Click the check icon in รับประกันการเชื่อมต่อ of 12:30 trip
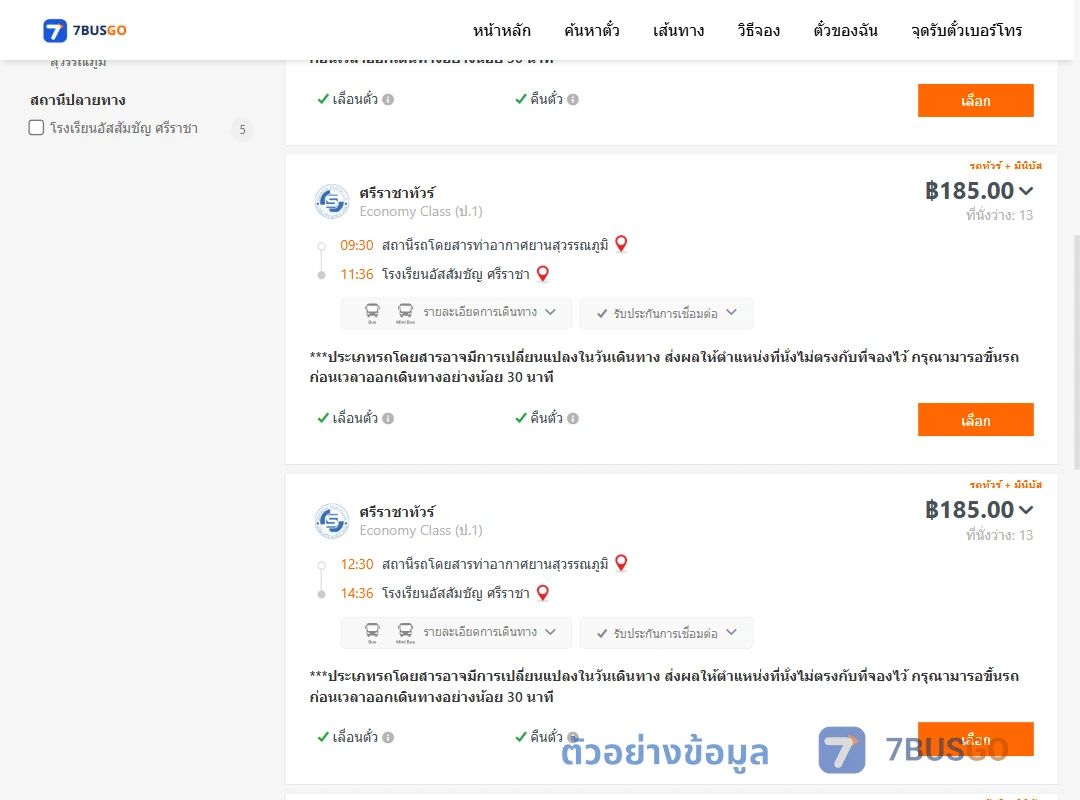The height and width of the screenshot is (800, 1080). click(x=602, y=633)
